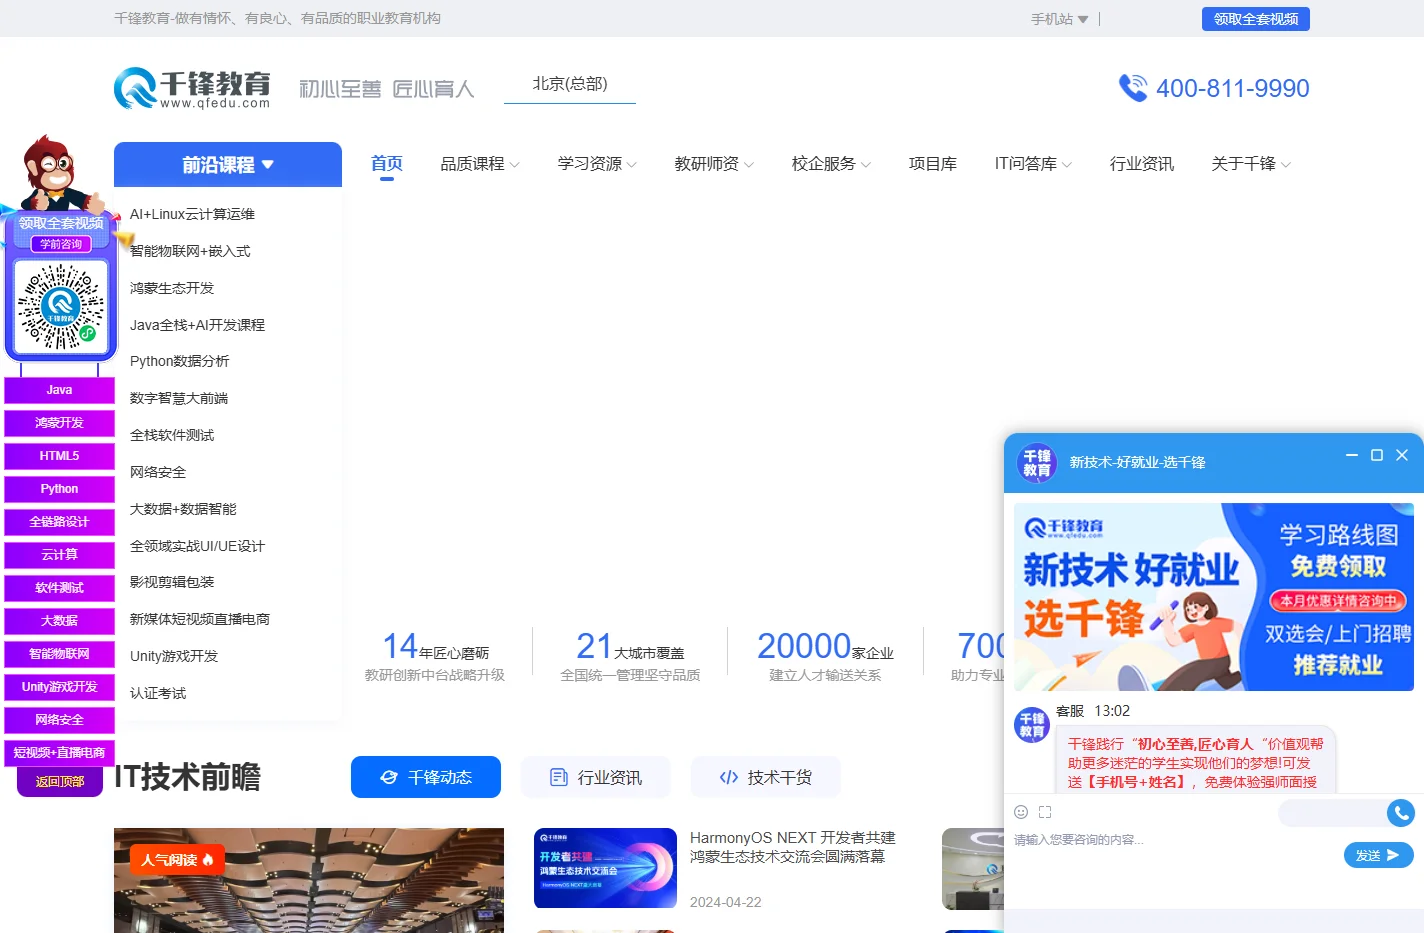Open the 影视剪辑包装 course
The height and width of the screenshot is (933, 1424).
pyautogui.click(x=172, y=582)
